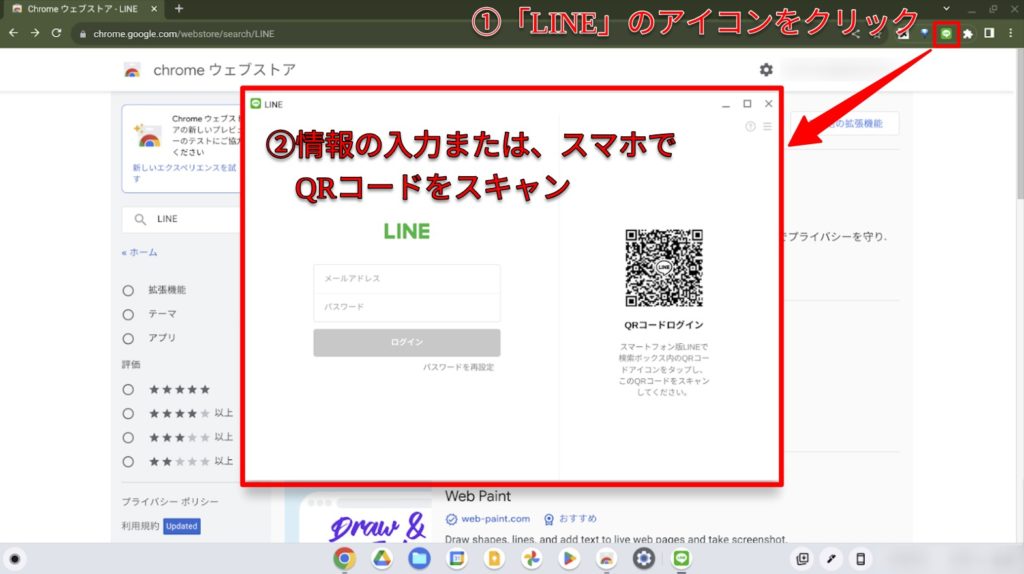Toggle the Chrome side panel icon
This screenshot has width=1024, height=574.
[989, 33]
